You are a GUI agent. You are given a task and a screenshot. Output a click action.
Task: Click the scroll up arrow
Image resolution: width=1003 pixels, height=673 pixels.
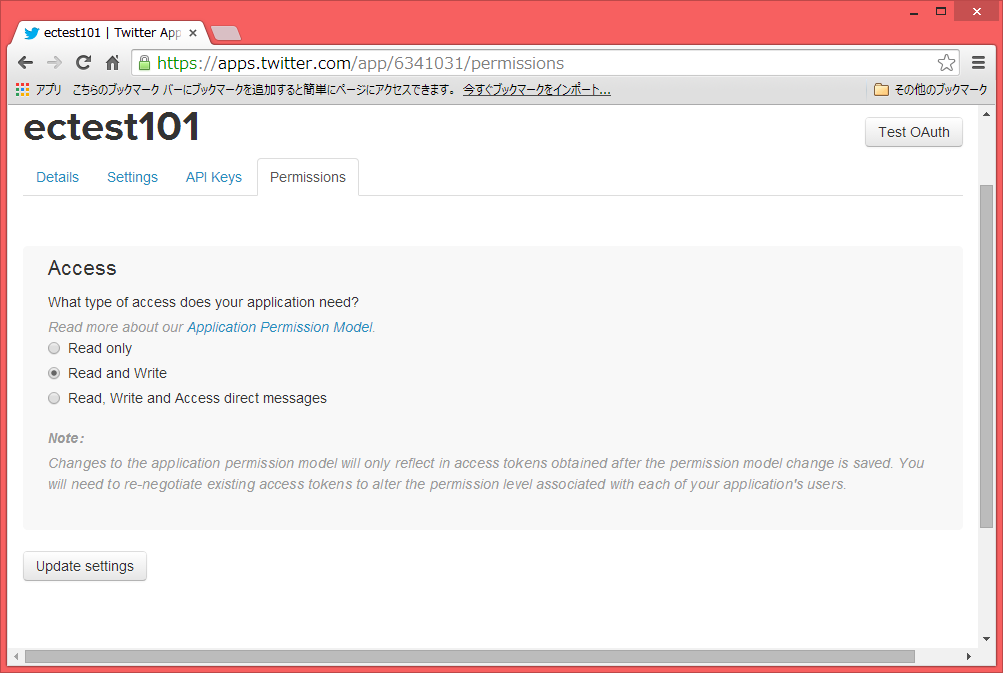pyautogui.click(x=986, y=115)
